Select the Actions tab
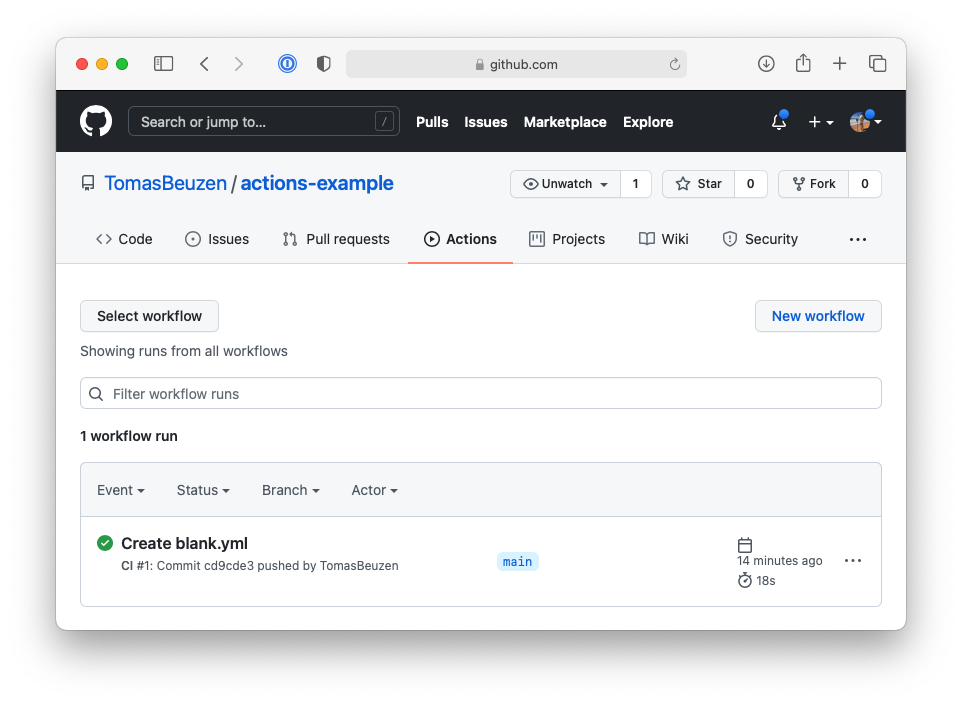 point(460,239)
